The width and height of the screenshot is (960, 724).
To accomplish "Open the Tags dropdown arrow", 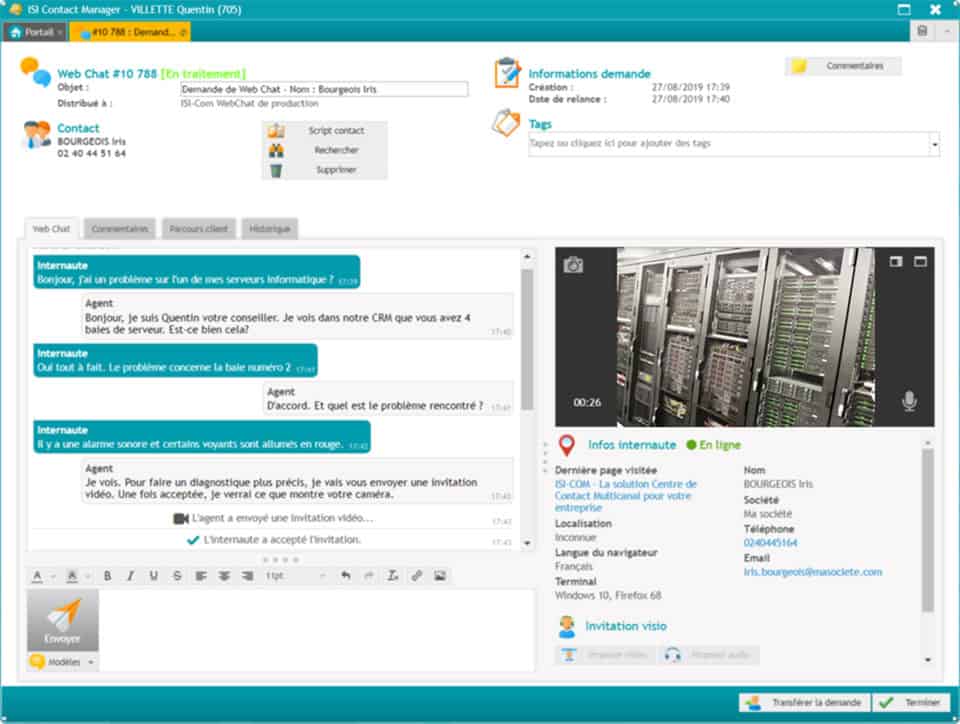I will tap(934, 144).
